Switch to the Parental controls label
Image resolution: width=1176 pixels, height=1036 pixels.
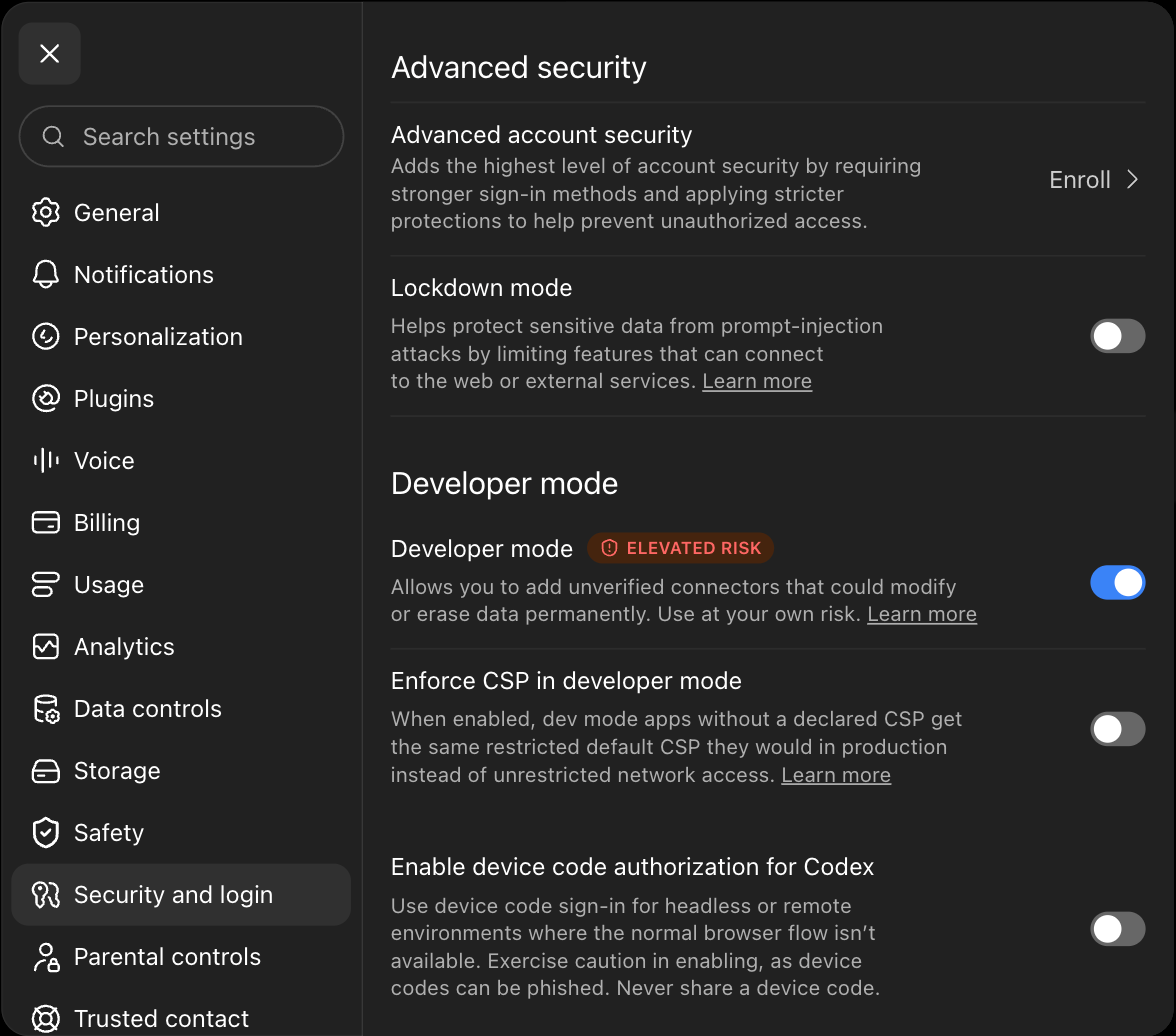(167, 956)
